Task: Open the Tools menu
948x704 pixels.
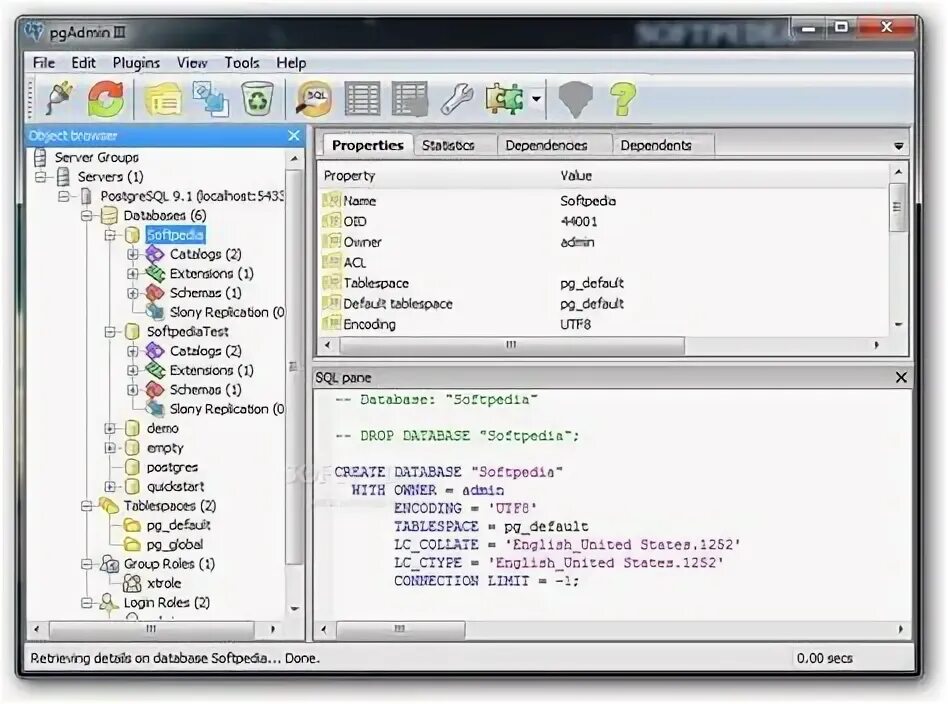Action: tap(242, 63)
